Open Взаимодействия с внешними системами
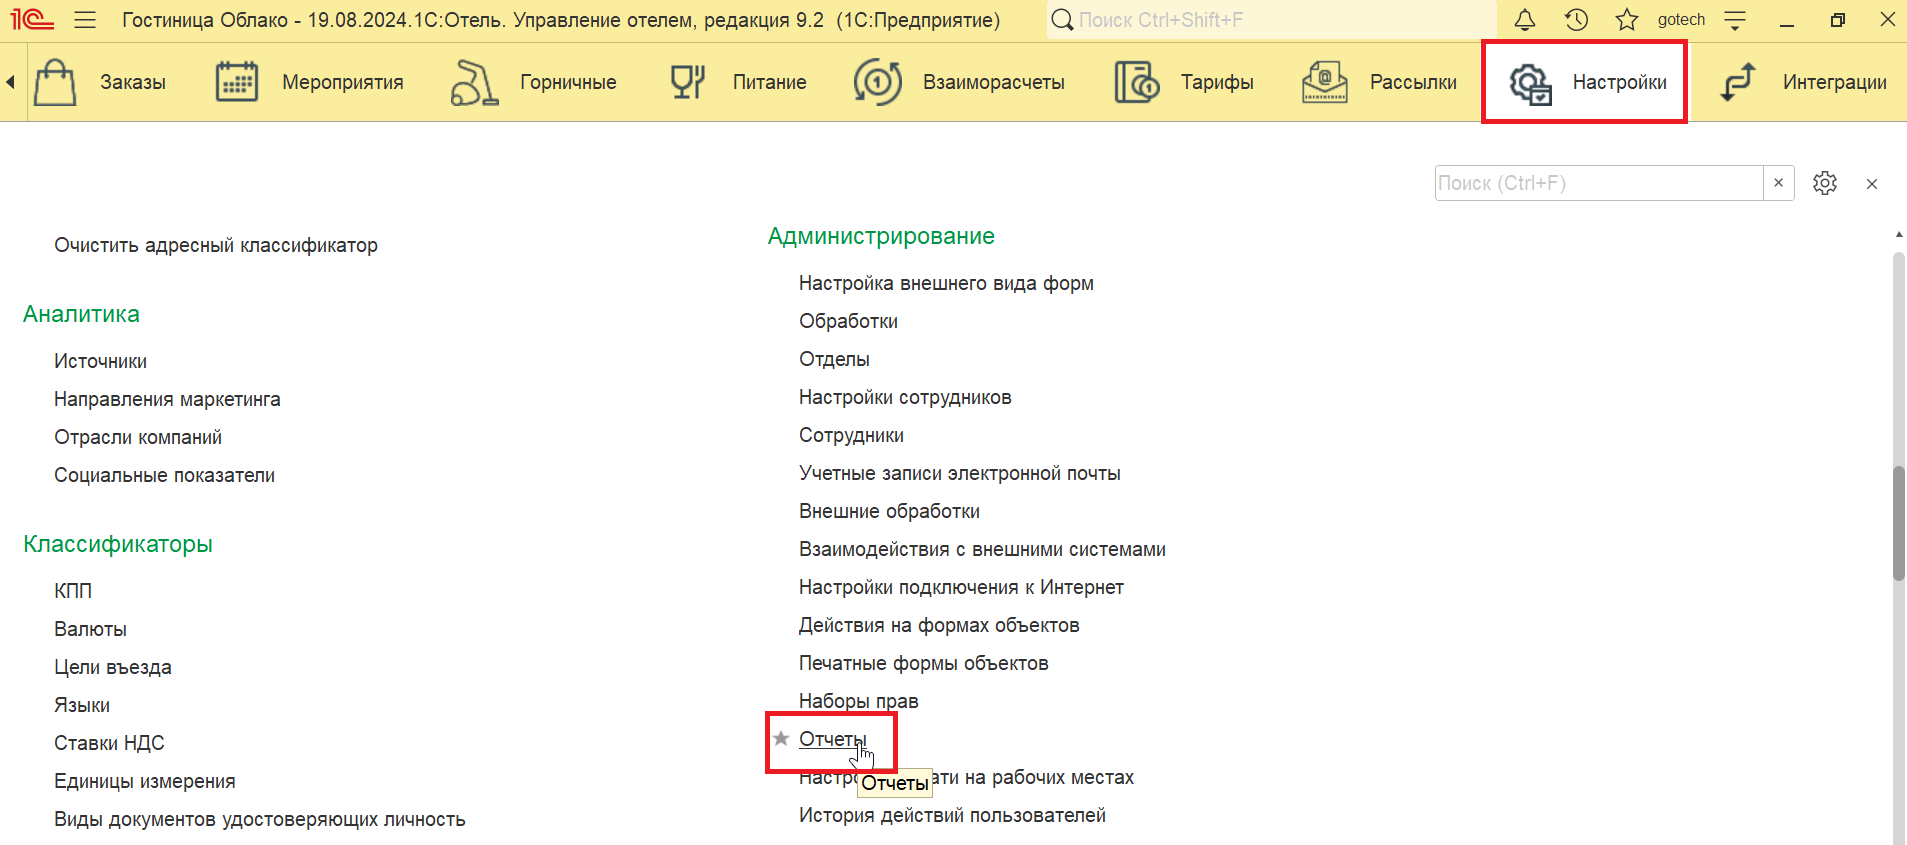1907x845 pixels. pos(982,549)
